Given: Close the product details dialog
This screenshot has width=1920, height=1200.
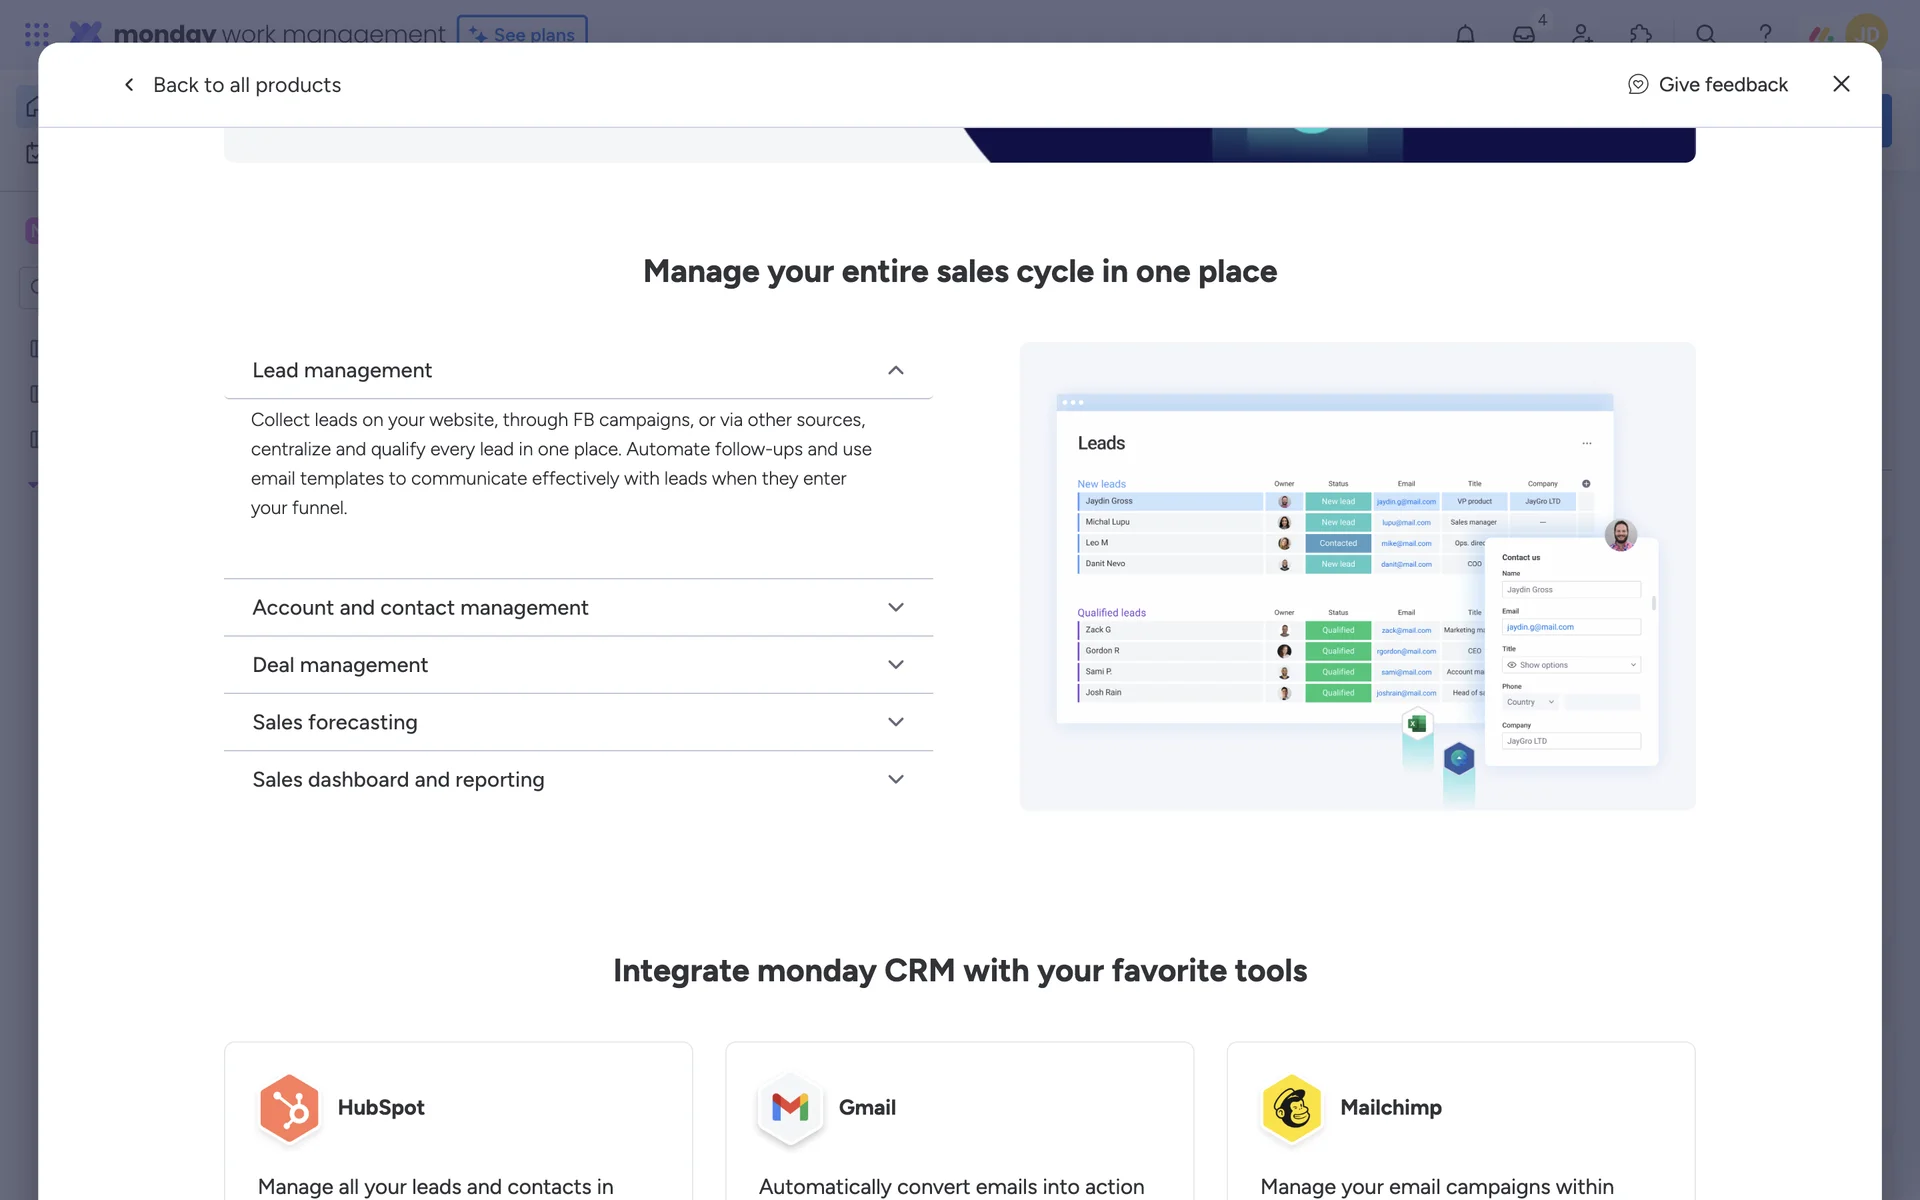Looking at the screenshot, I should 1841,84.
